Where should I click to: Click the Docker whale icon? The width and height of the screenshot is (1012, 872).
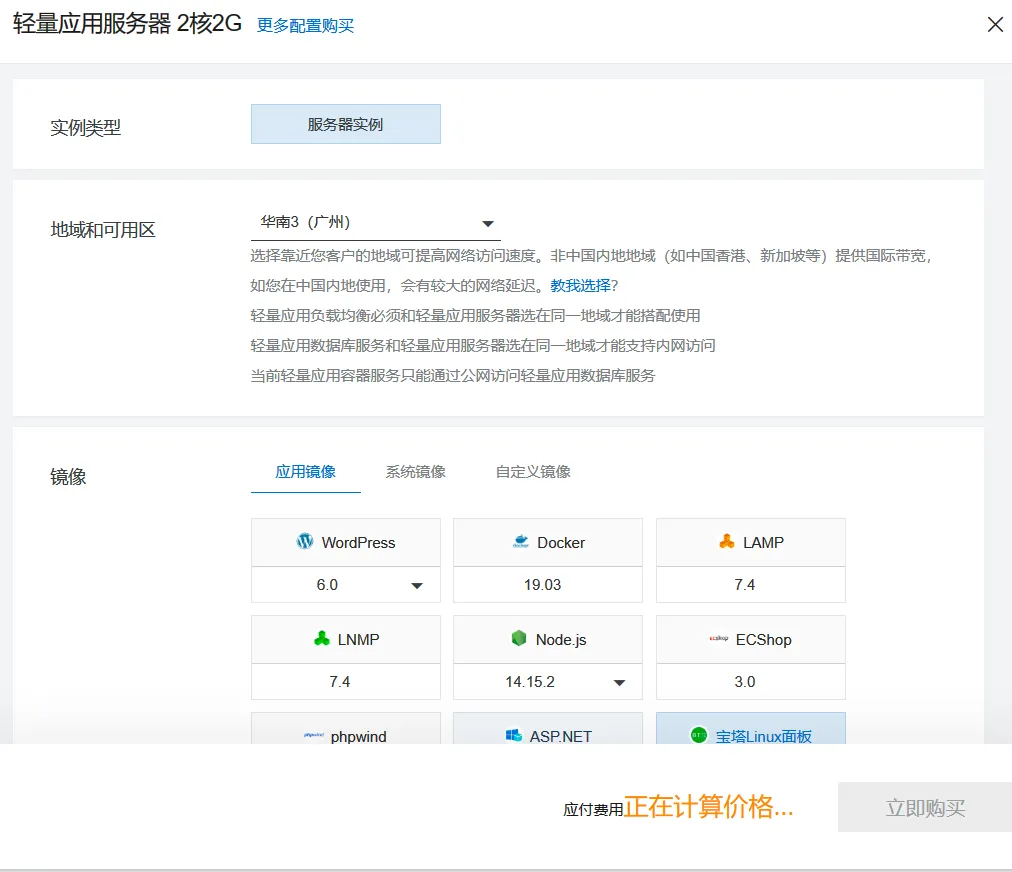click(x=521, y=542)
